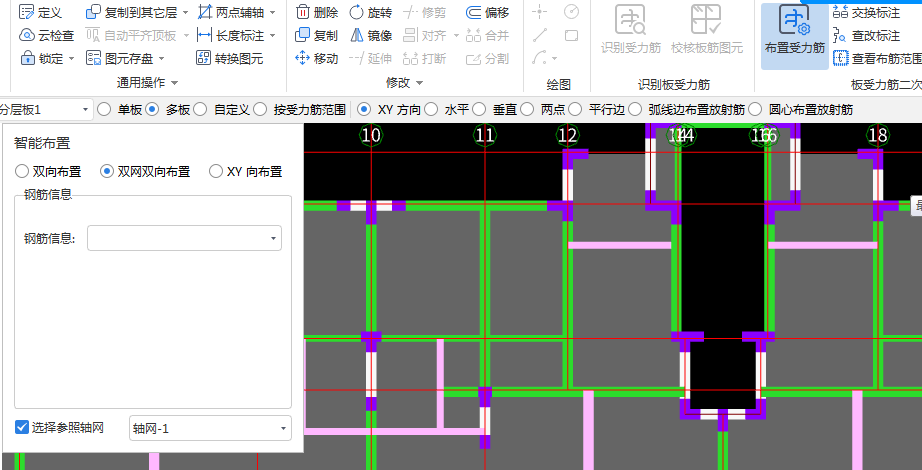Choose 弧线边布置放射筋 option

[635, 109]
